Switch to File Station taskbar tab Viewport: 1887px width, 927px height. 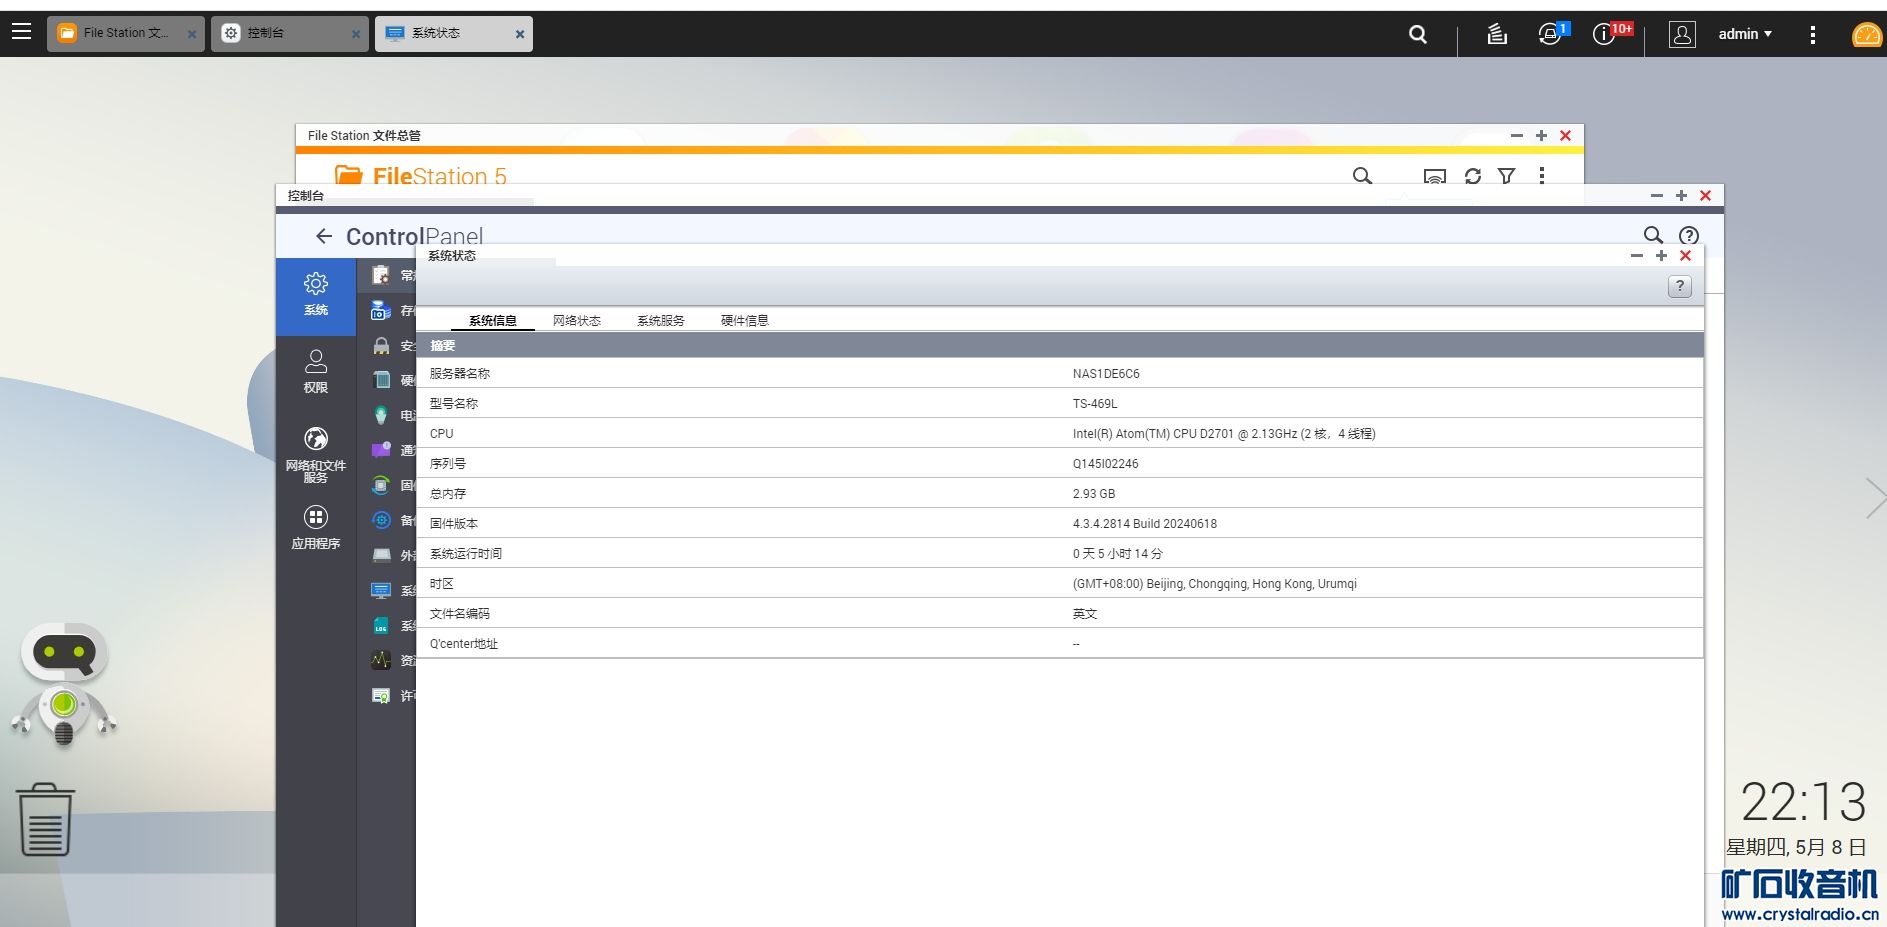tap(125, 33)
